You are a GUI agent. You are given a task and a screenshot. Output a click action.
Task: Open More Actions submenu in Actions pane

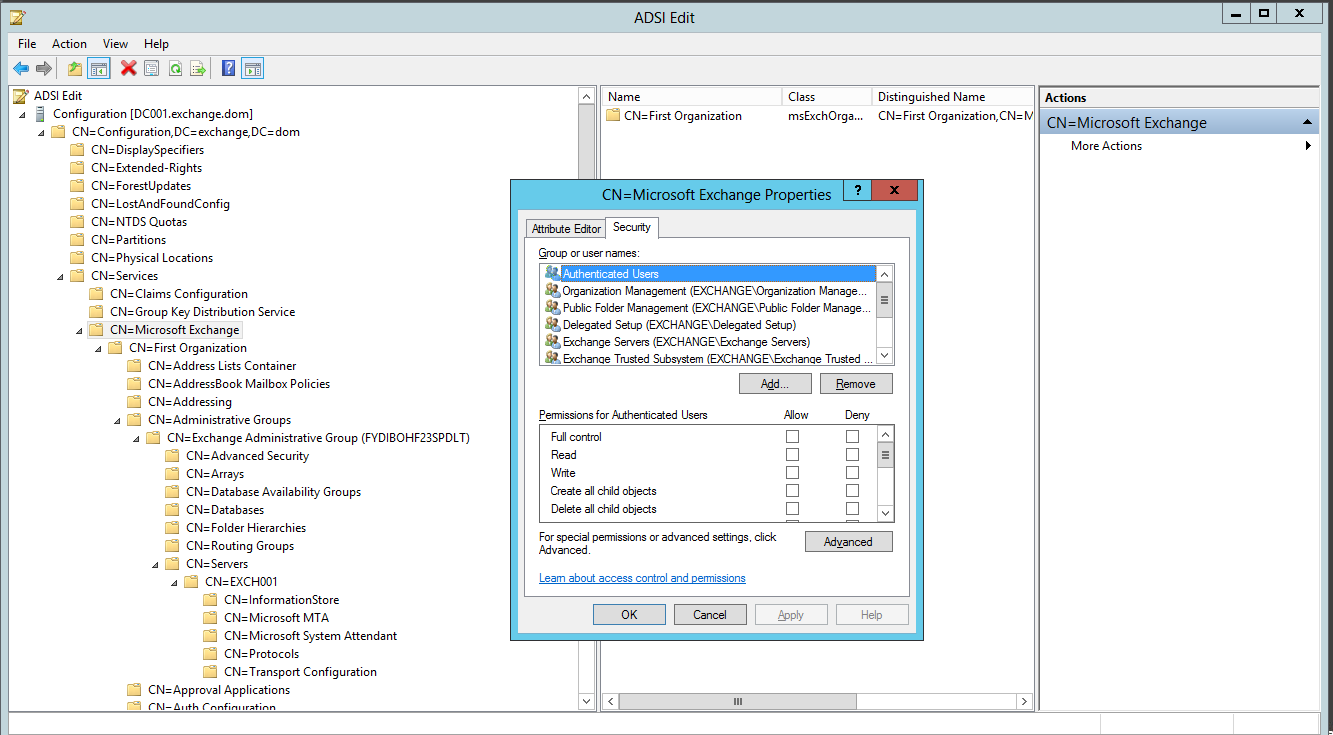point(1179,146)
